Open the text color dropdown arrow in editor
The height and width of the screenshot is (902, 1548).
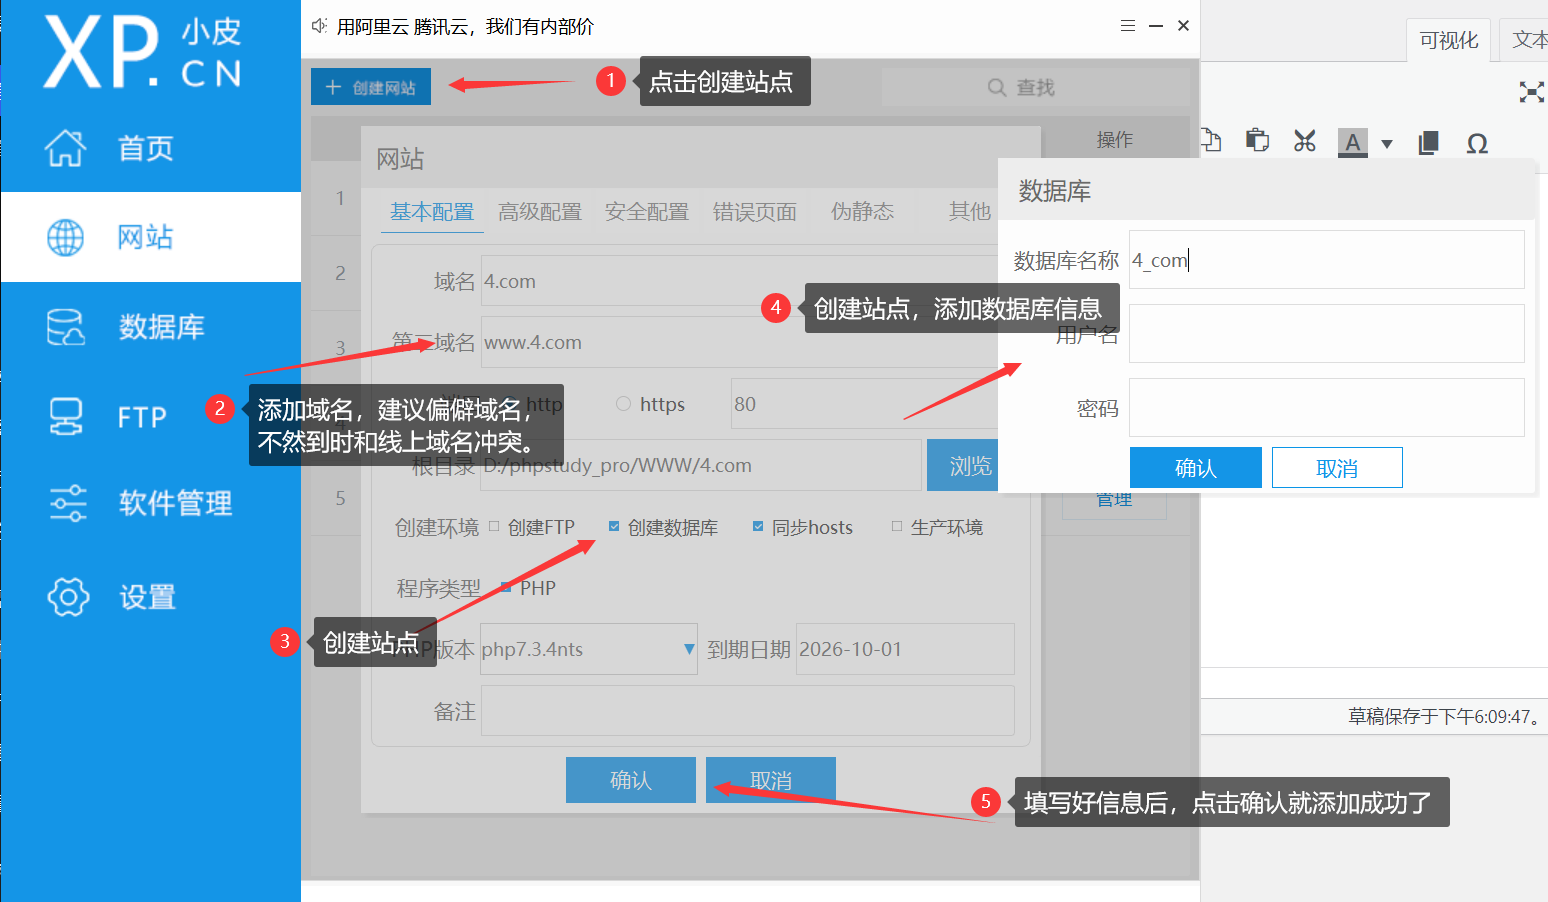coord(1387,144)
